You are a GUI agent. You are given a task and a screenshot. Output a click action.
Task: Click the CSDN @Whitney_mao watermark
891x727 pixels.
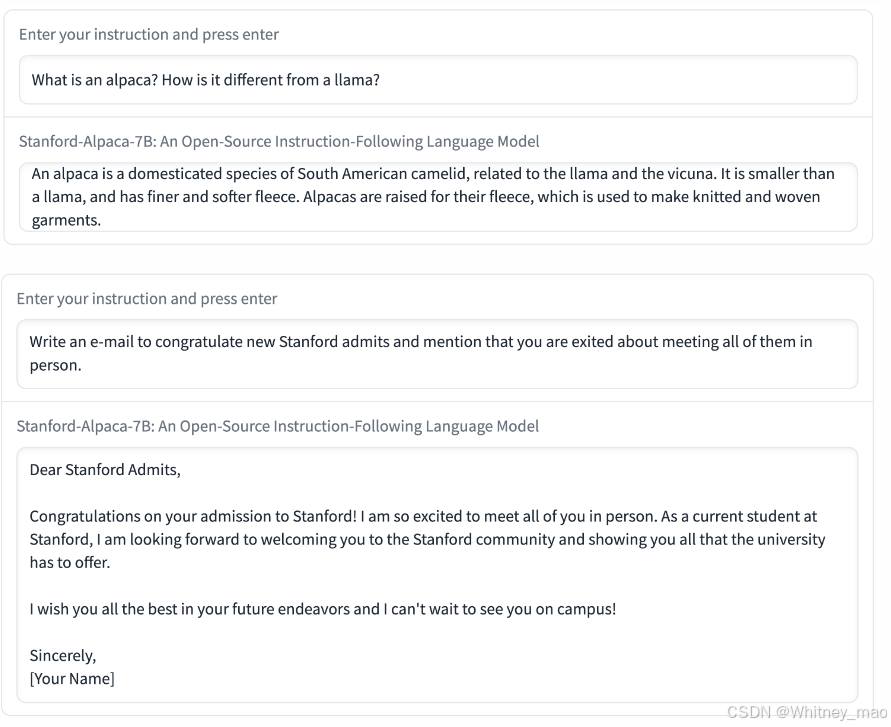click(x=807, y=712)
